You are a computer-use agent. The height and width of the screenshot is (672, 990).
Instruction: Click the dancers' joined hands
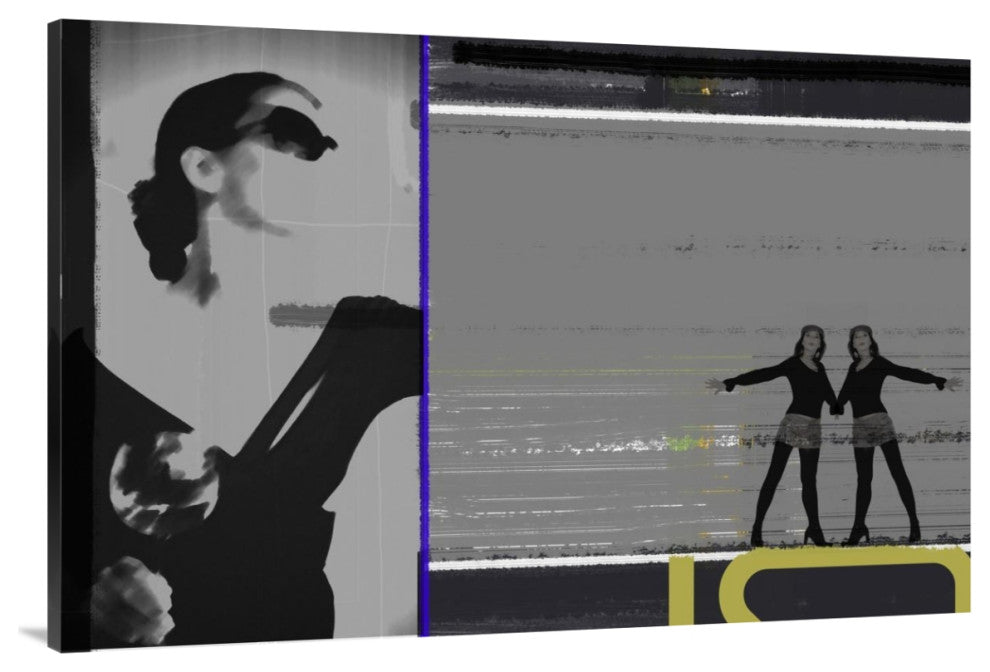click(835, 407)
